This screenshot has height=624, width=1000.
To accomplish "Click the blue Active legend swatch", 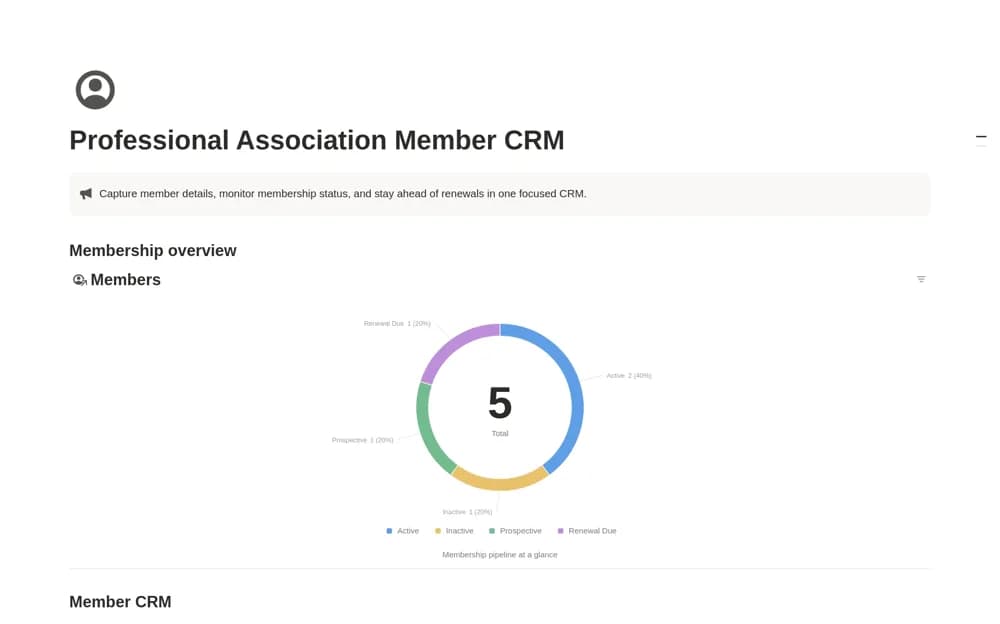I will coord(389,531).
